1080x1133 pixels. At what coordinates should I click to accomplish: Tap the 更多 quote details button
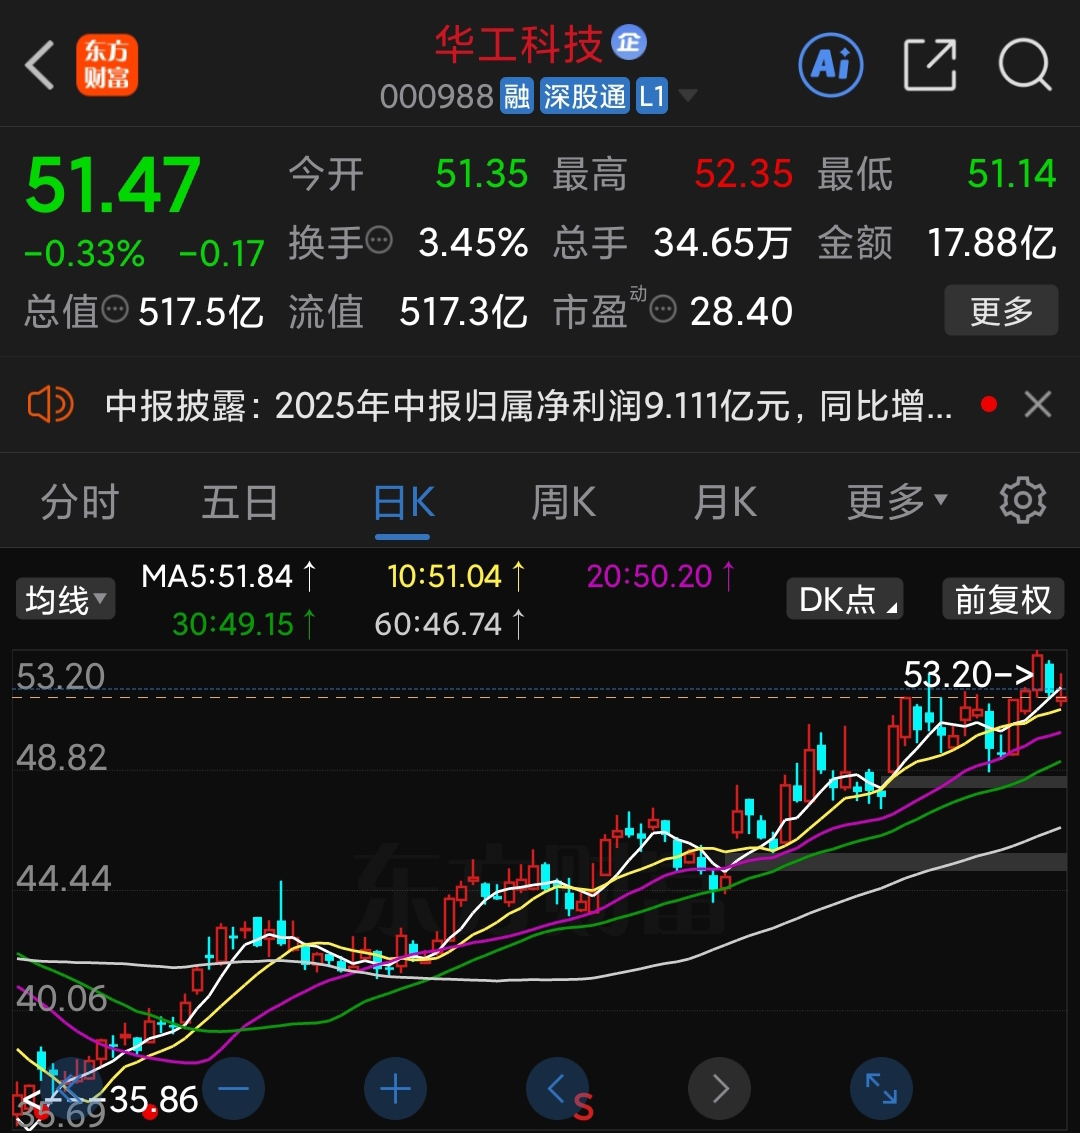(x=1001, y=311)
